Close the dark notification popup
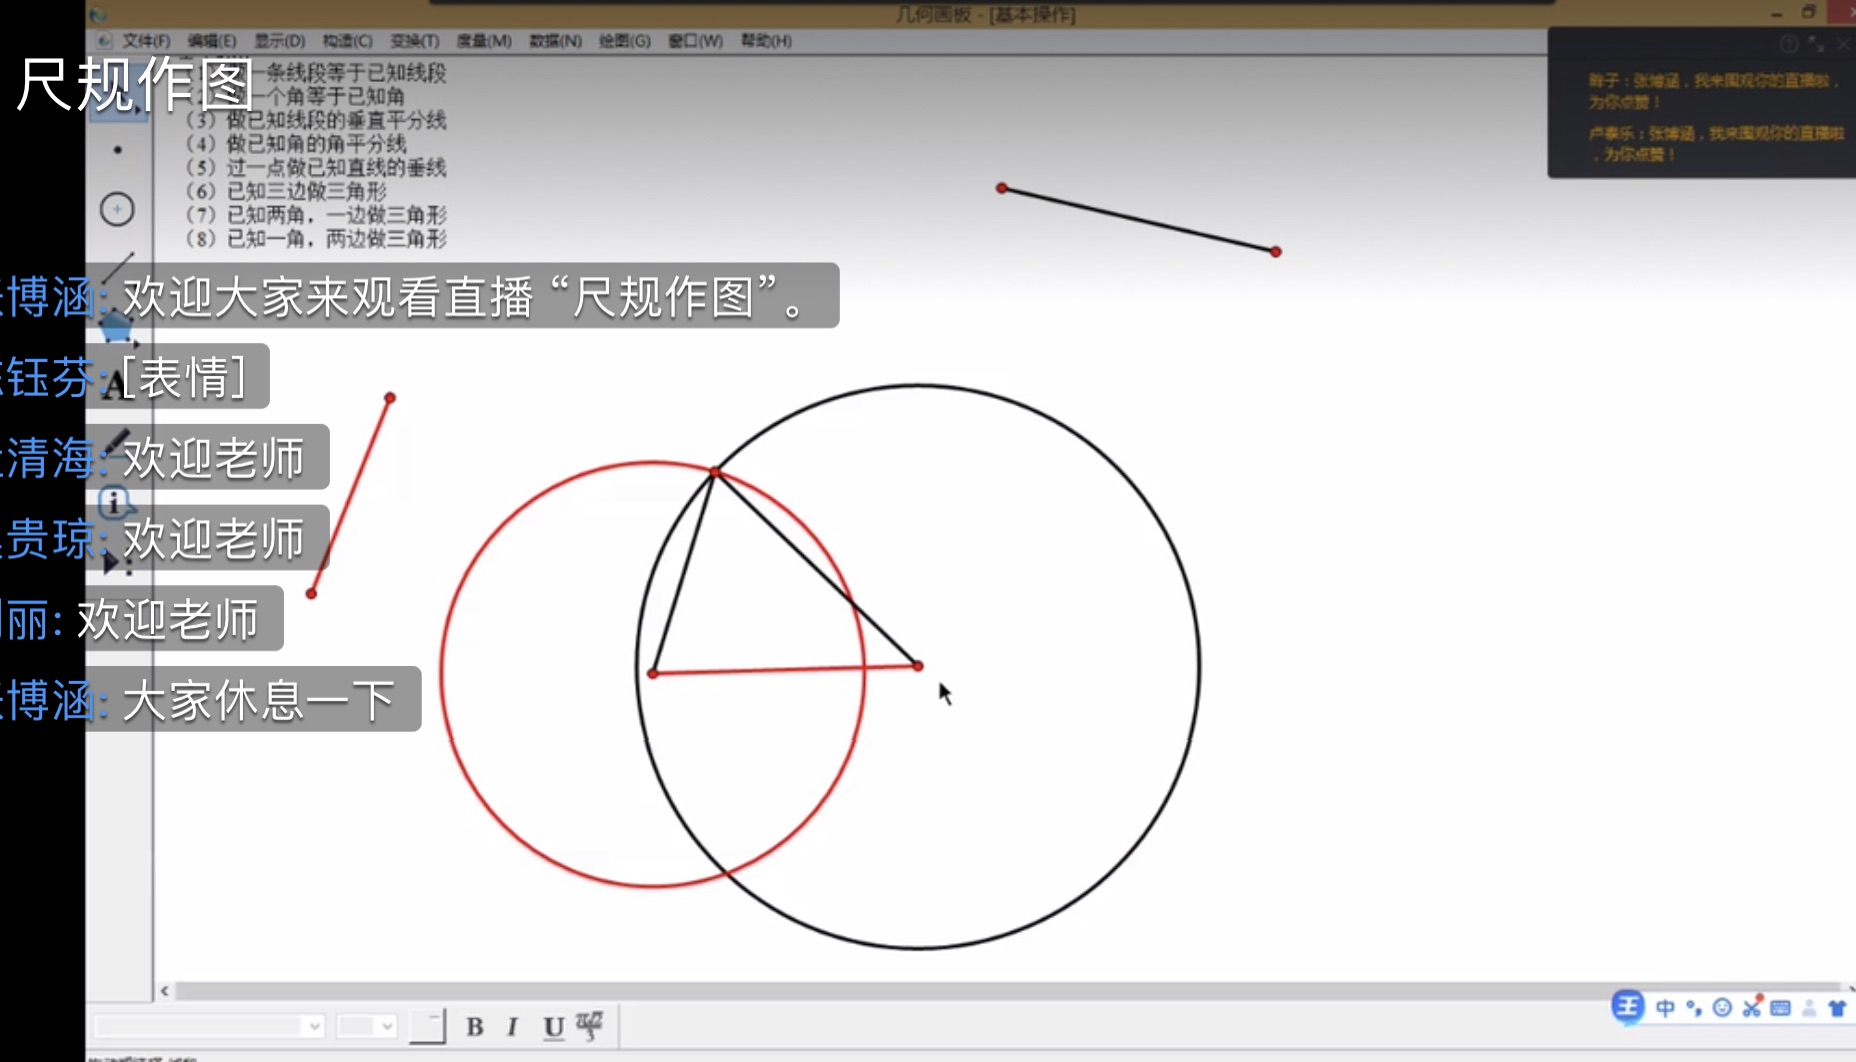 click(1843, 44)
